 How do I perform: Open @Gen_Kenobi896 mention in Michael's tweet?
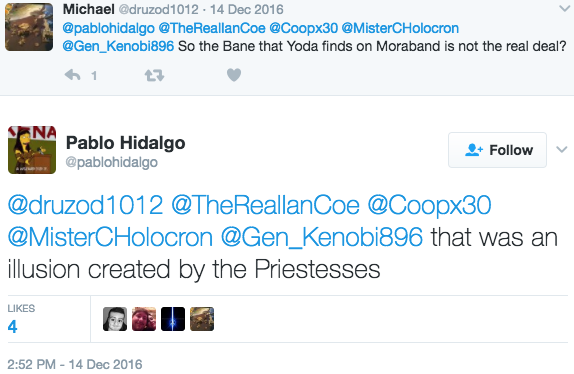point(118,46)
